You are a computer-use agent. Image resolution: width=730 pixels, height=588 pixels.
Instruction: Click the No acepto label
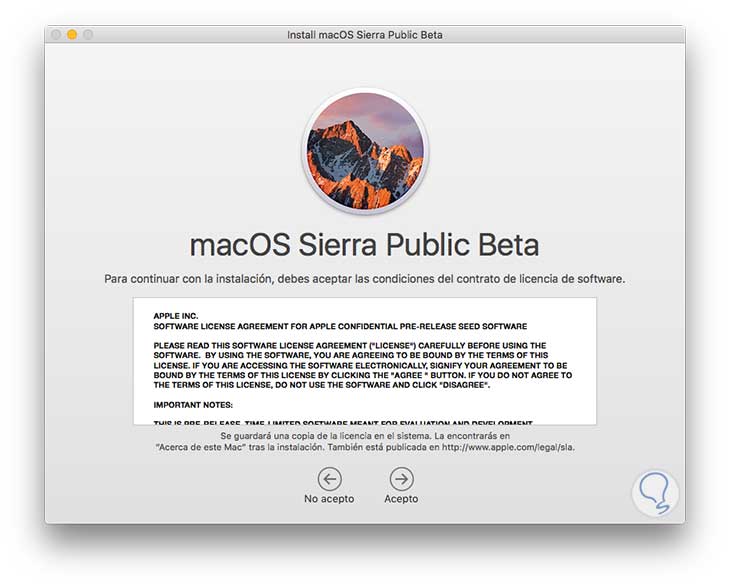[x=329, y=499]
